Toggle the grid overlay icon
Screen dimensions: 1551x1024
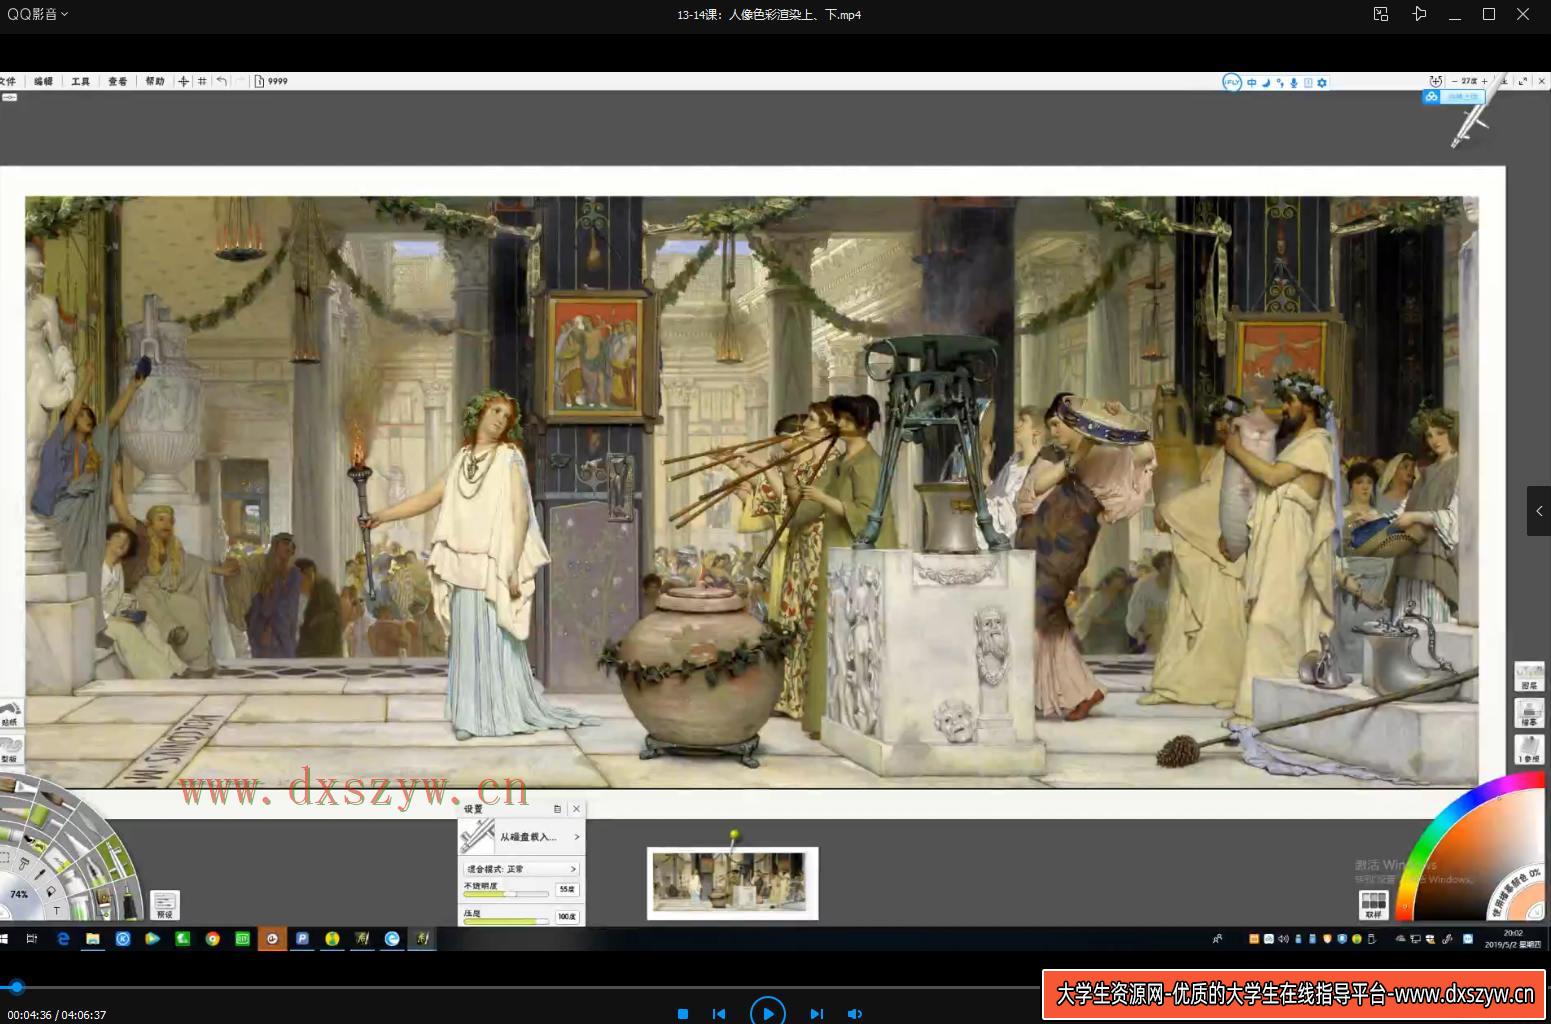(202, 82)
